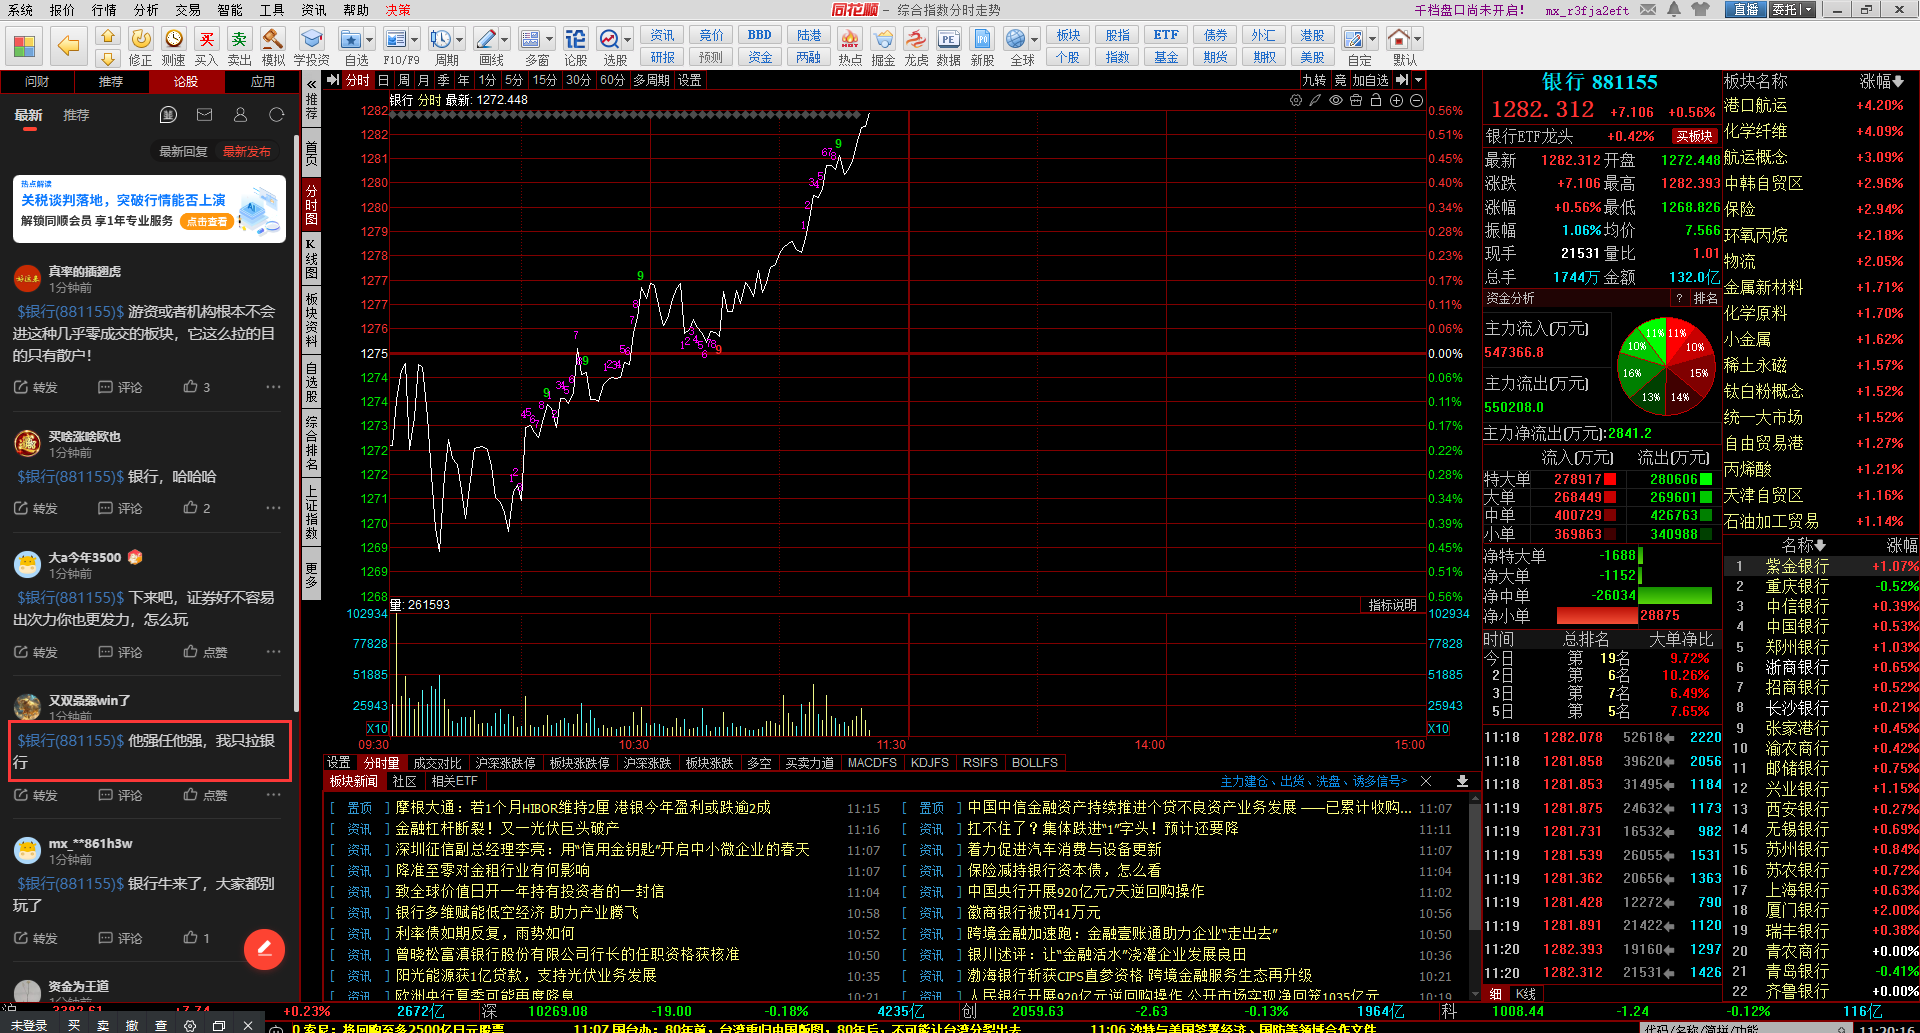Switch posts sorting to 最新回复

(x=183, y=152)
